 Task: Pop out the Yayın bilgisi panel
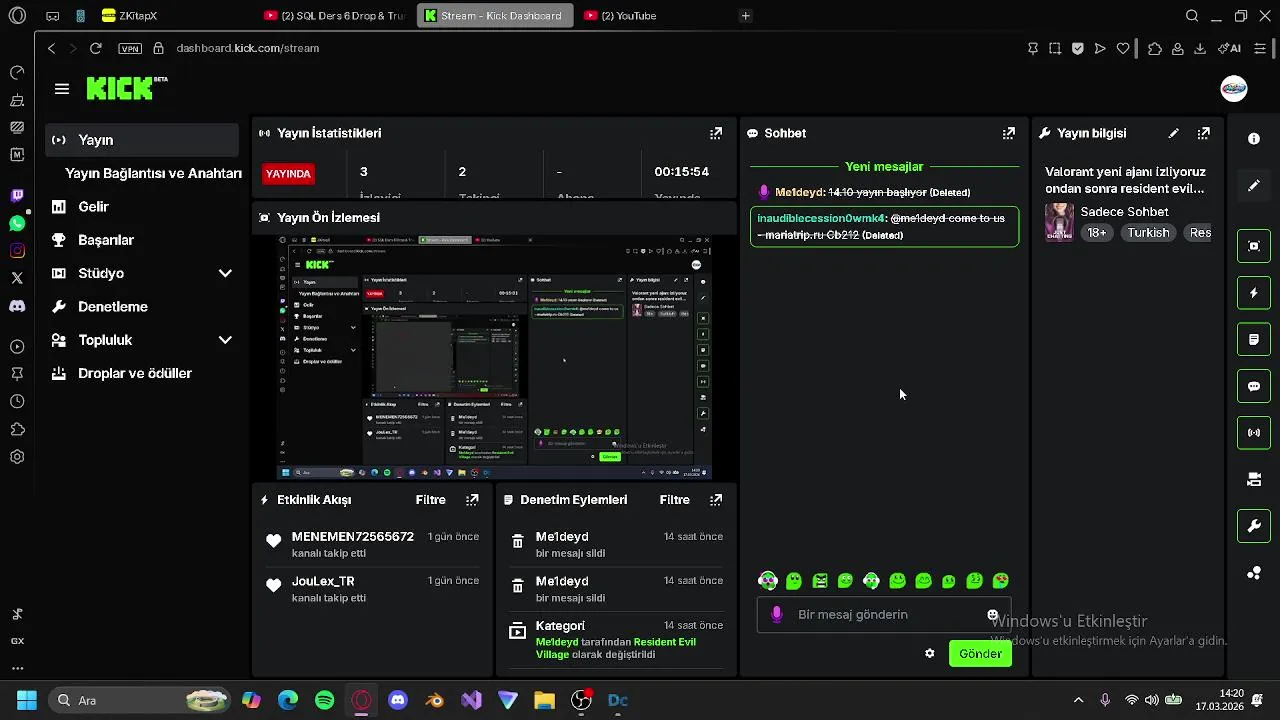[1204, 133]
